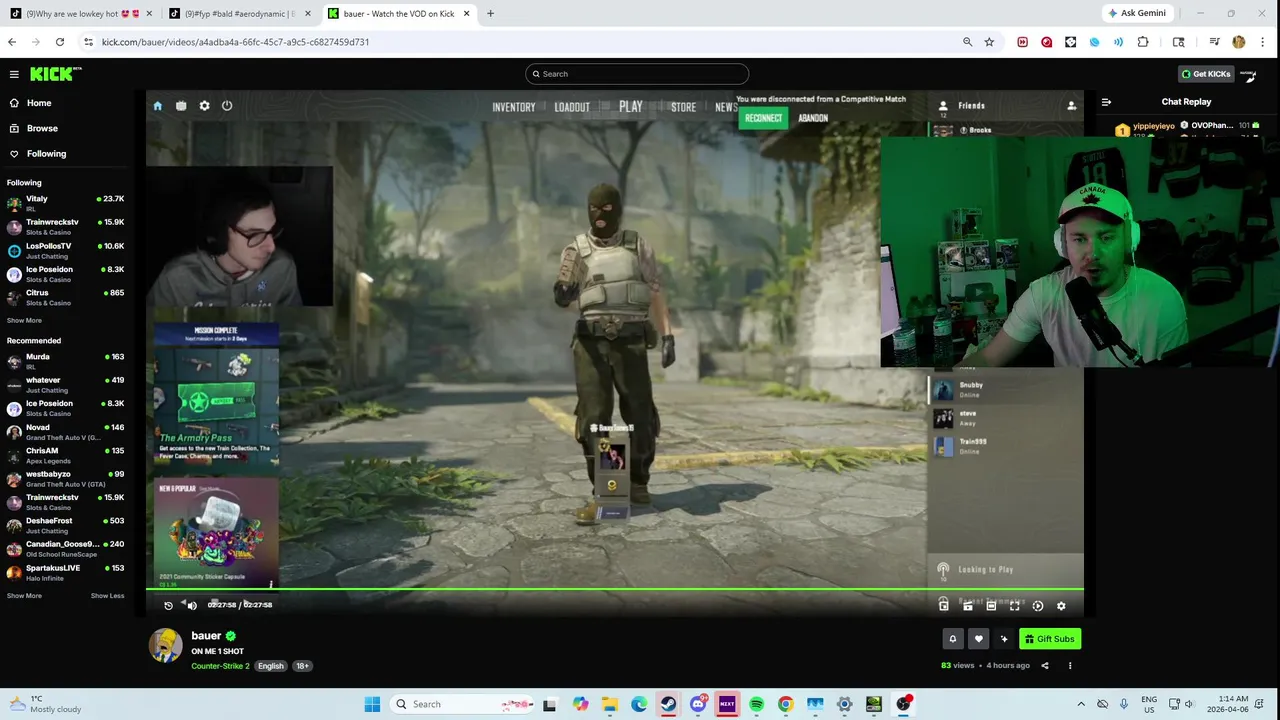Open the media controls music icon
The height and width of the screenshot is (720, 1280).
point(1214,42)
